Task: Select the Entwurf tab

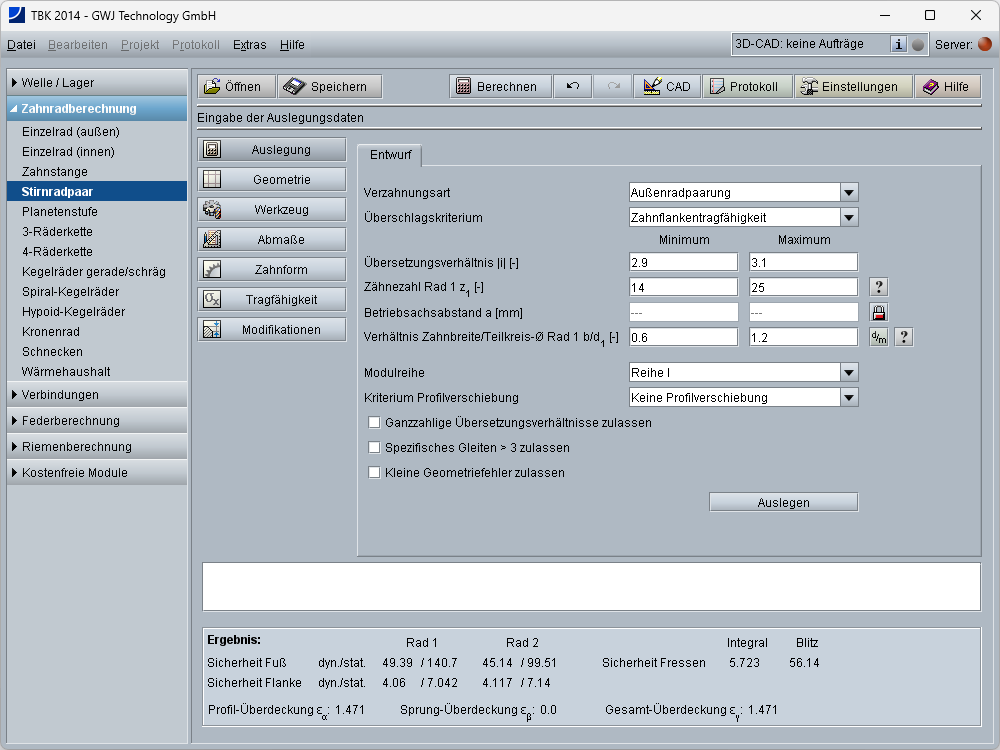Action: click(x=390, y=156)
